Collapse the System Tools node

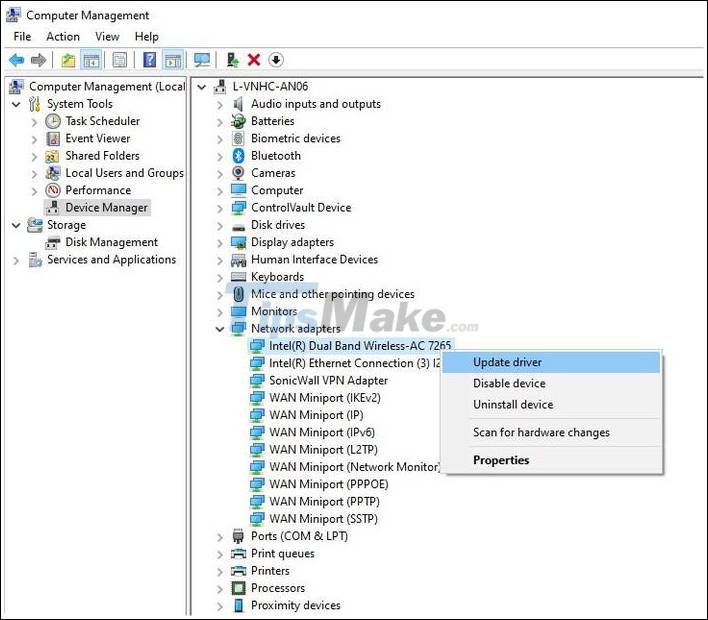16,104
